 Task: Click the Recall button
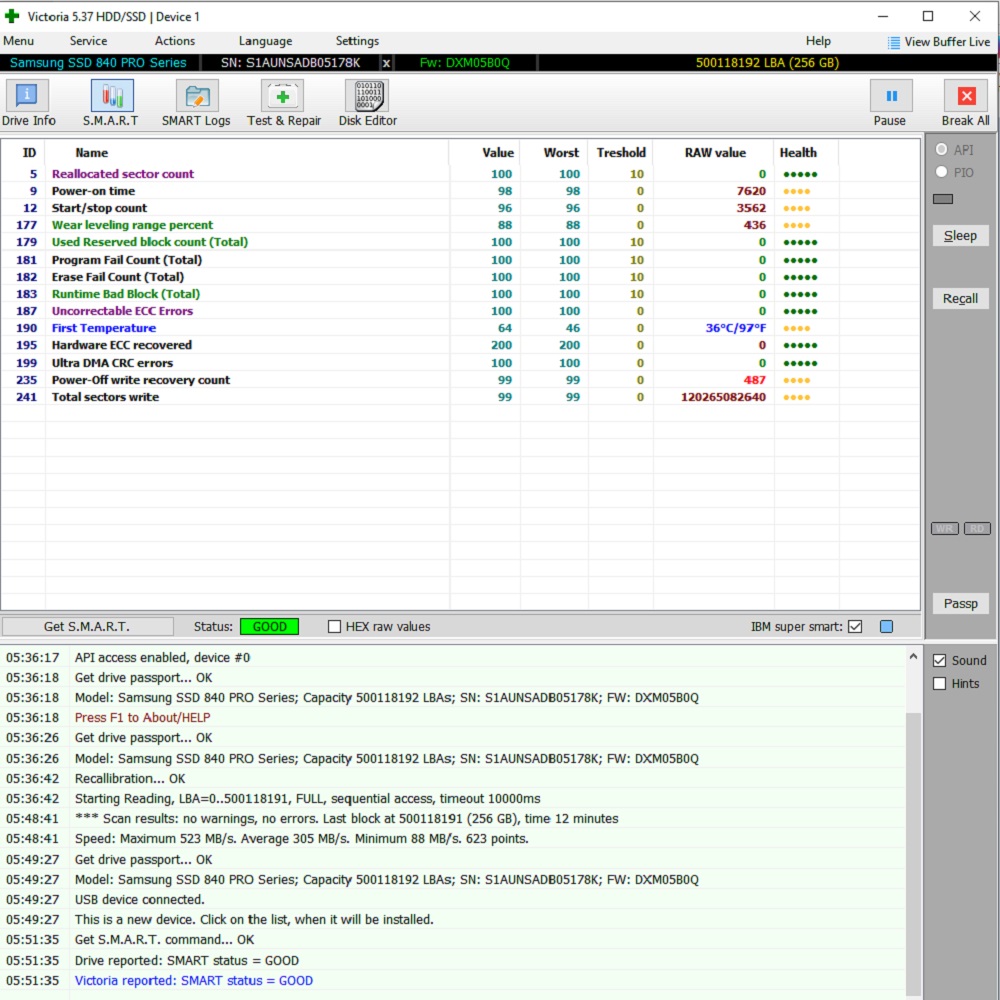[x=960, y=298]
